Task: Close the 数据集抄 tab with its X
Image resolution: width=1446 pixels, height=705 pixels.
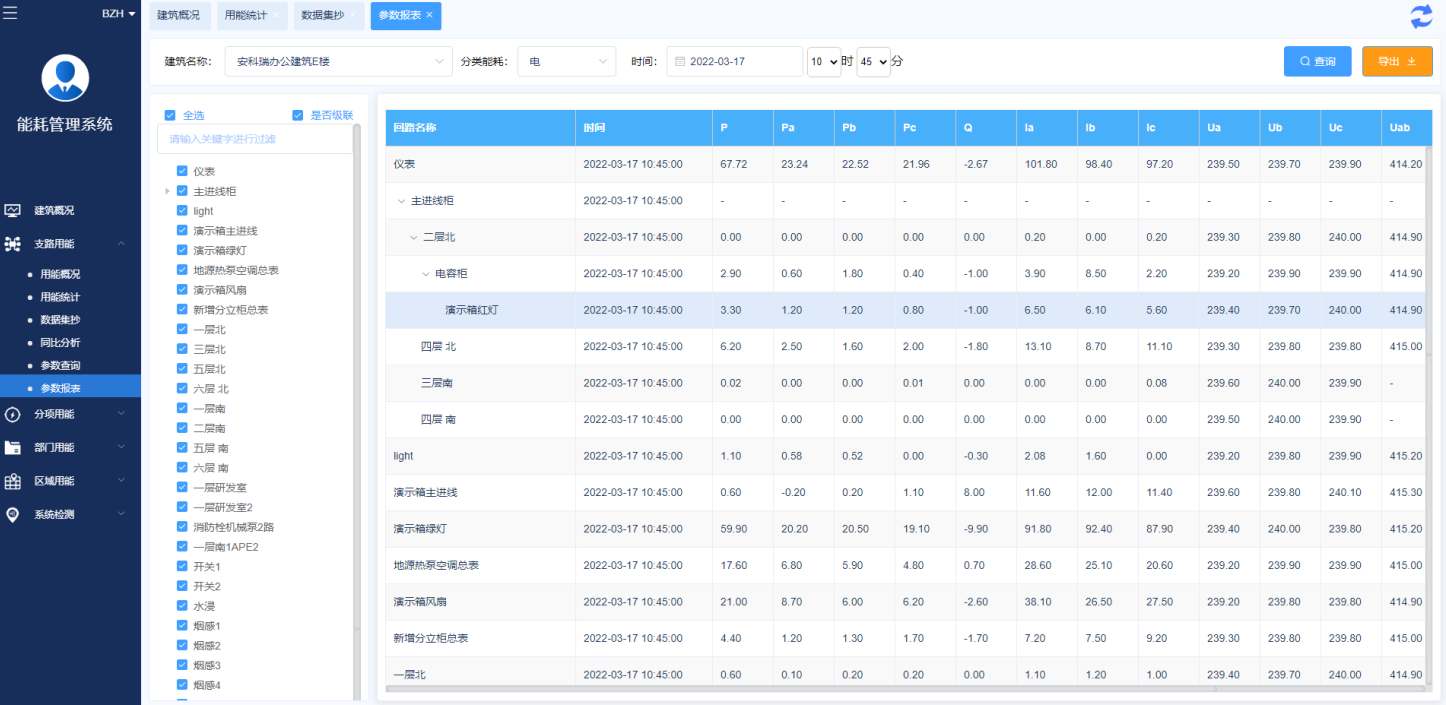Action: [353, 15]
